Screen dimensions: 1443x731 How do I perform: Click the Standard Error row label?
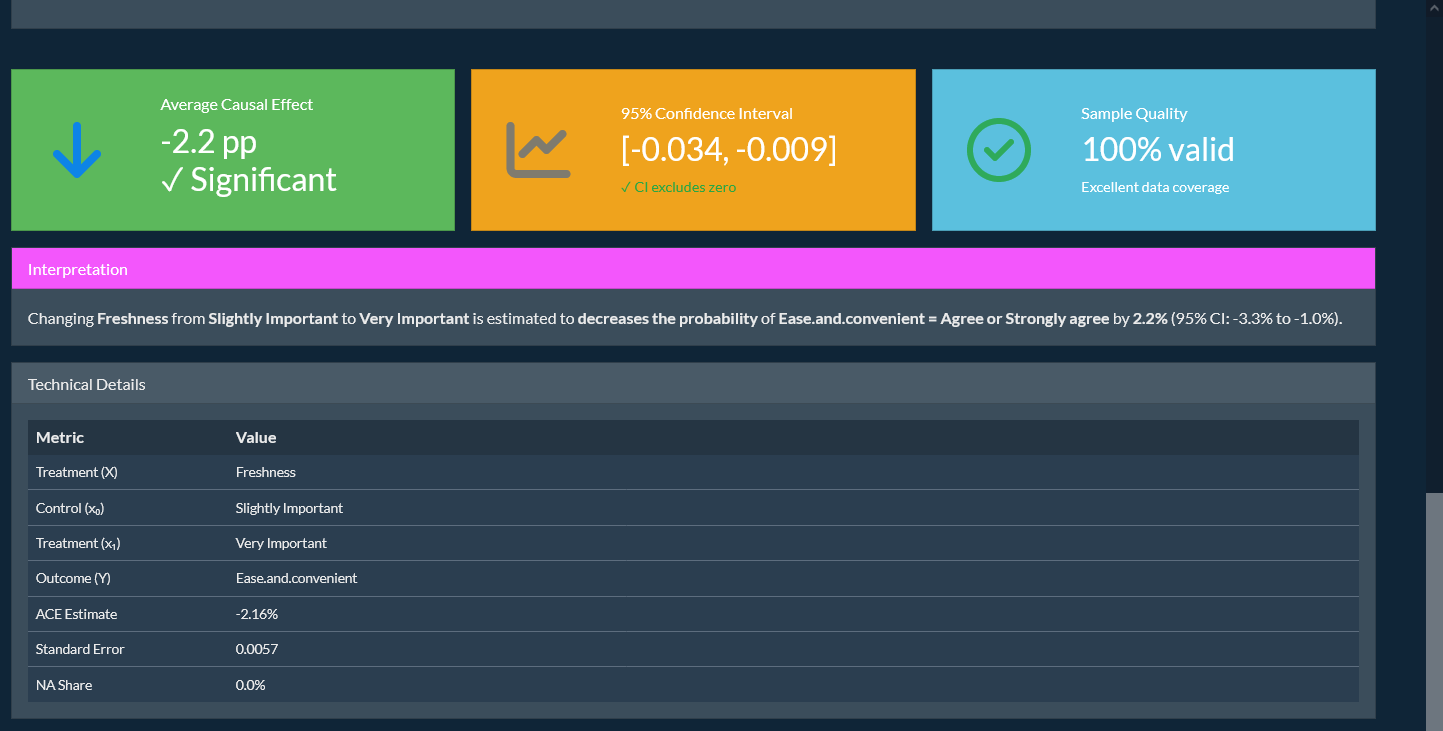point(80,649)
